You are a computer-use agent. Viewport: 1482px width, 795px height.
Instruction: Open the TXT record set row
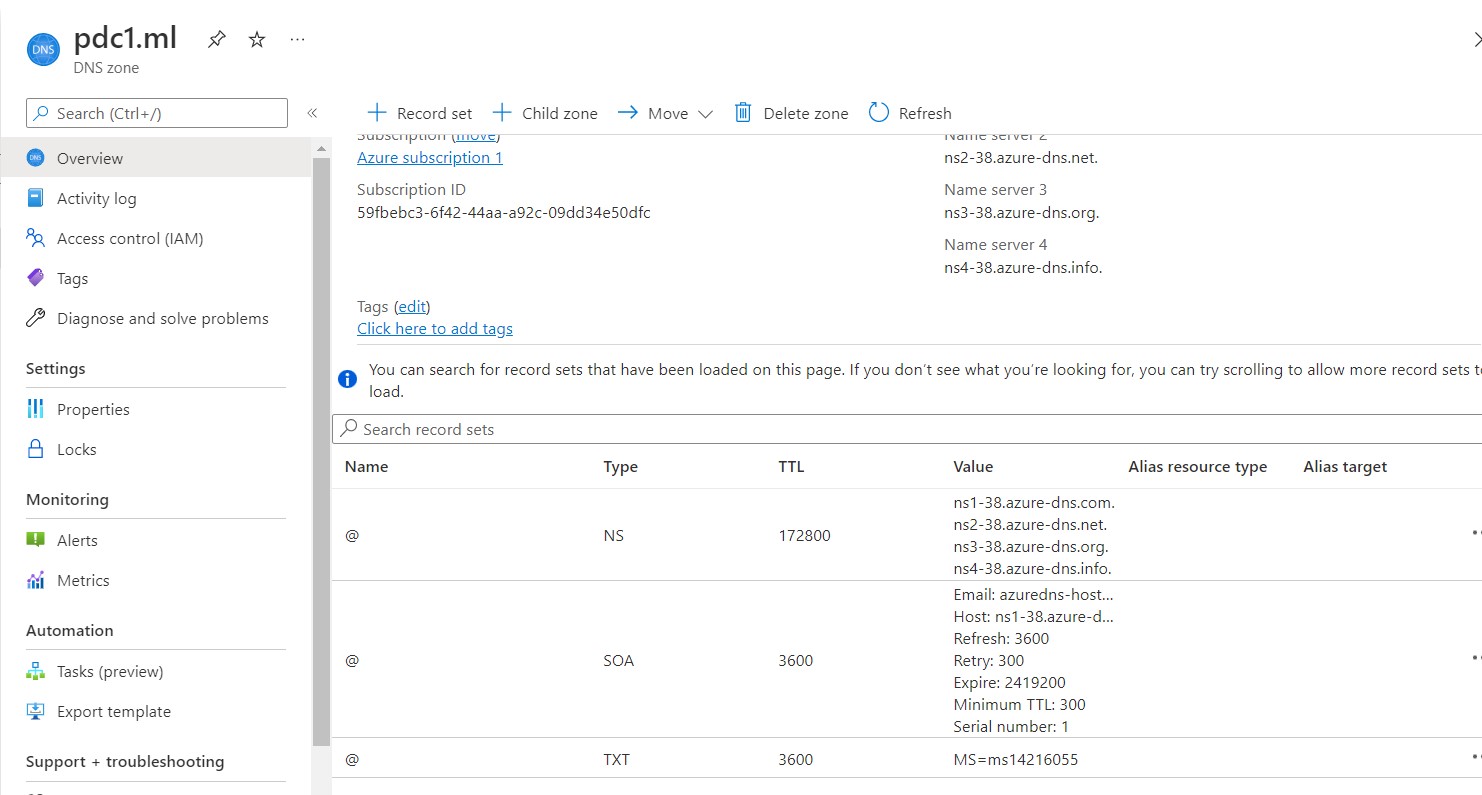pyautogui.click(x=907, y=759)
